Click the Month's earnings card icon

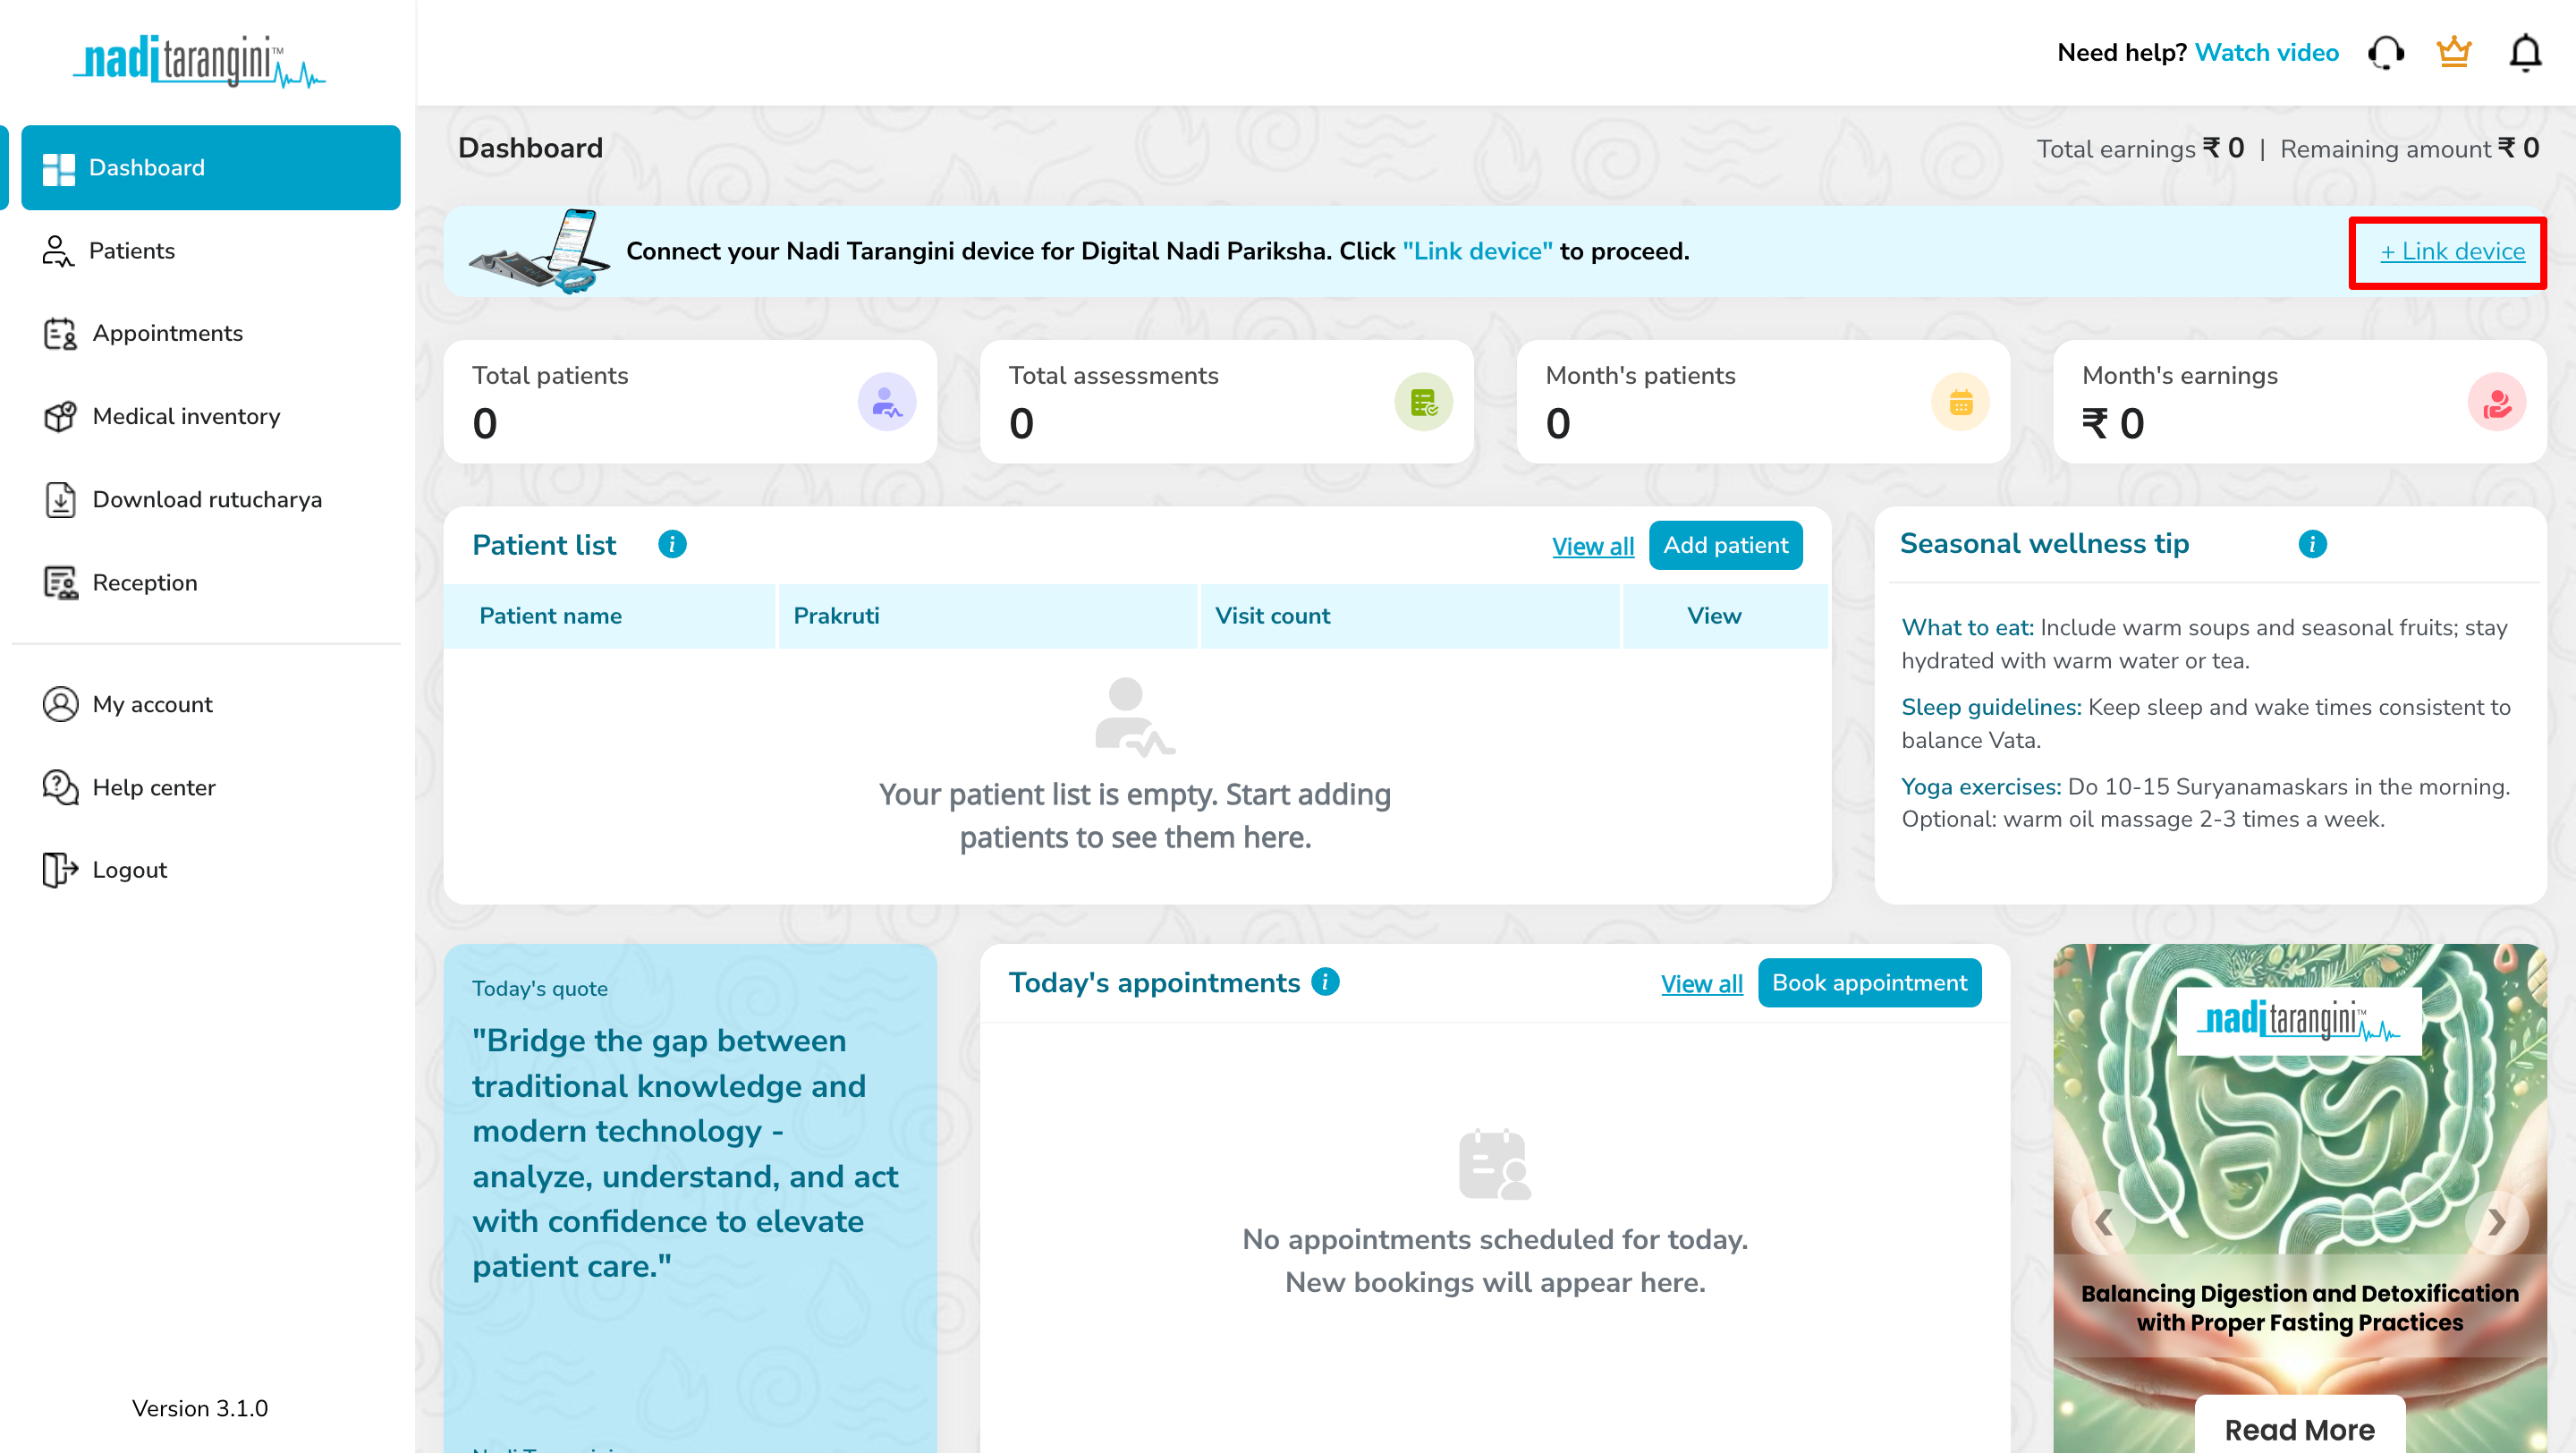[x=2496, y=402]
